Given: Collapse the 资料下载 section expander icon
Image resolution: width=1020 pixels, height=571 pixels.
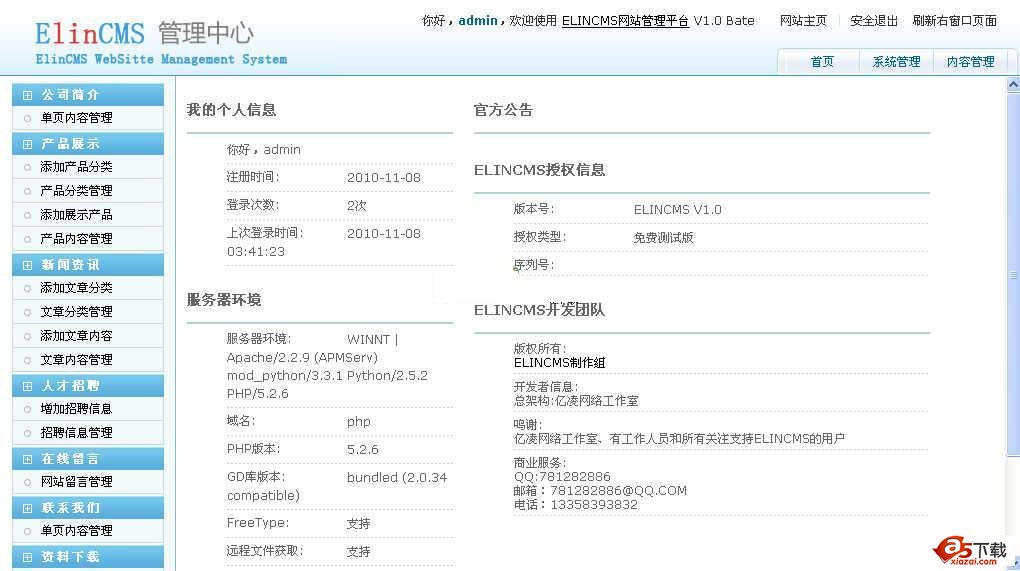Looking at the screenshot, I should click(x=27, y=557).
